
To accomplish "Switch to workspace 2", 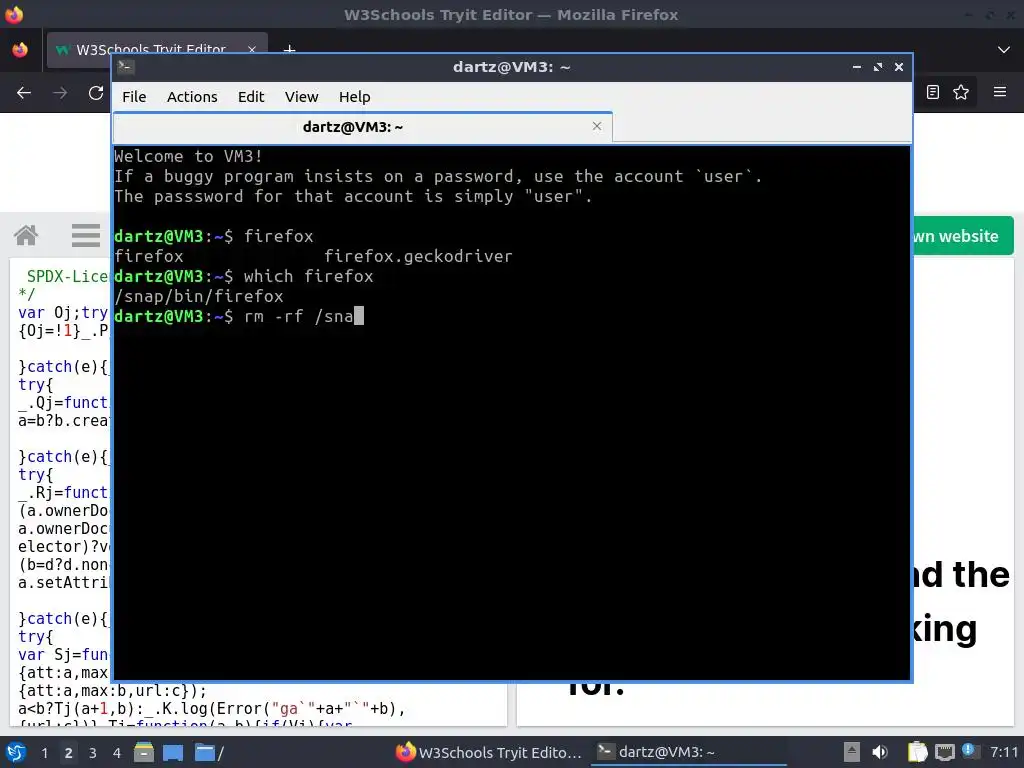I will [69, 753].
